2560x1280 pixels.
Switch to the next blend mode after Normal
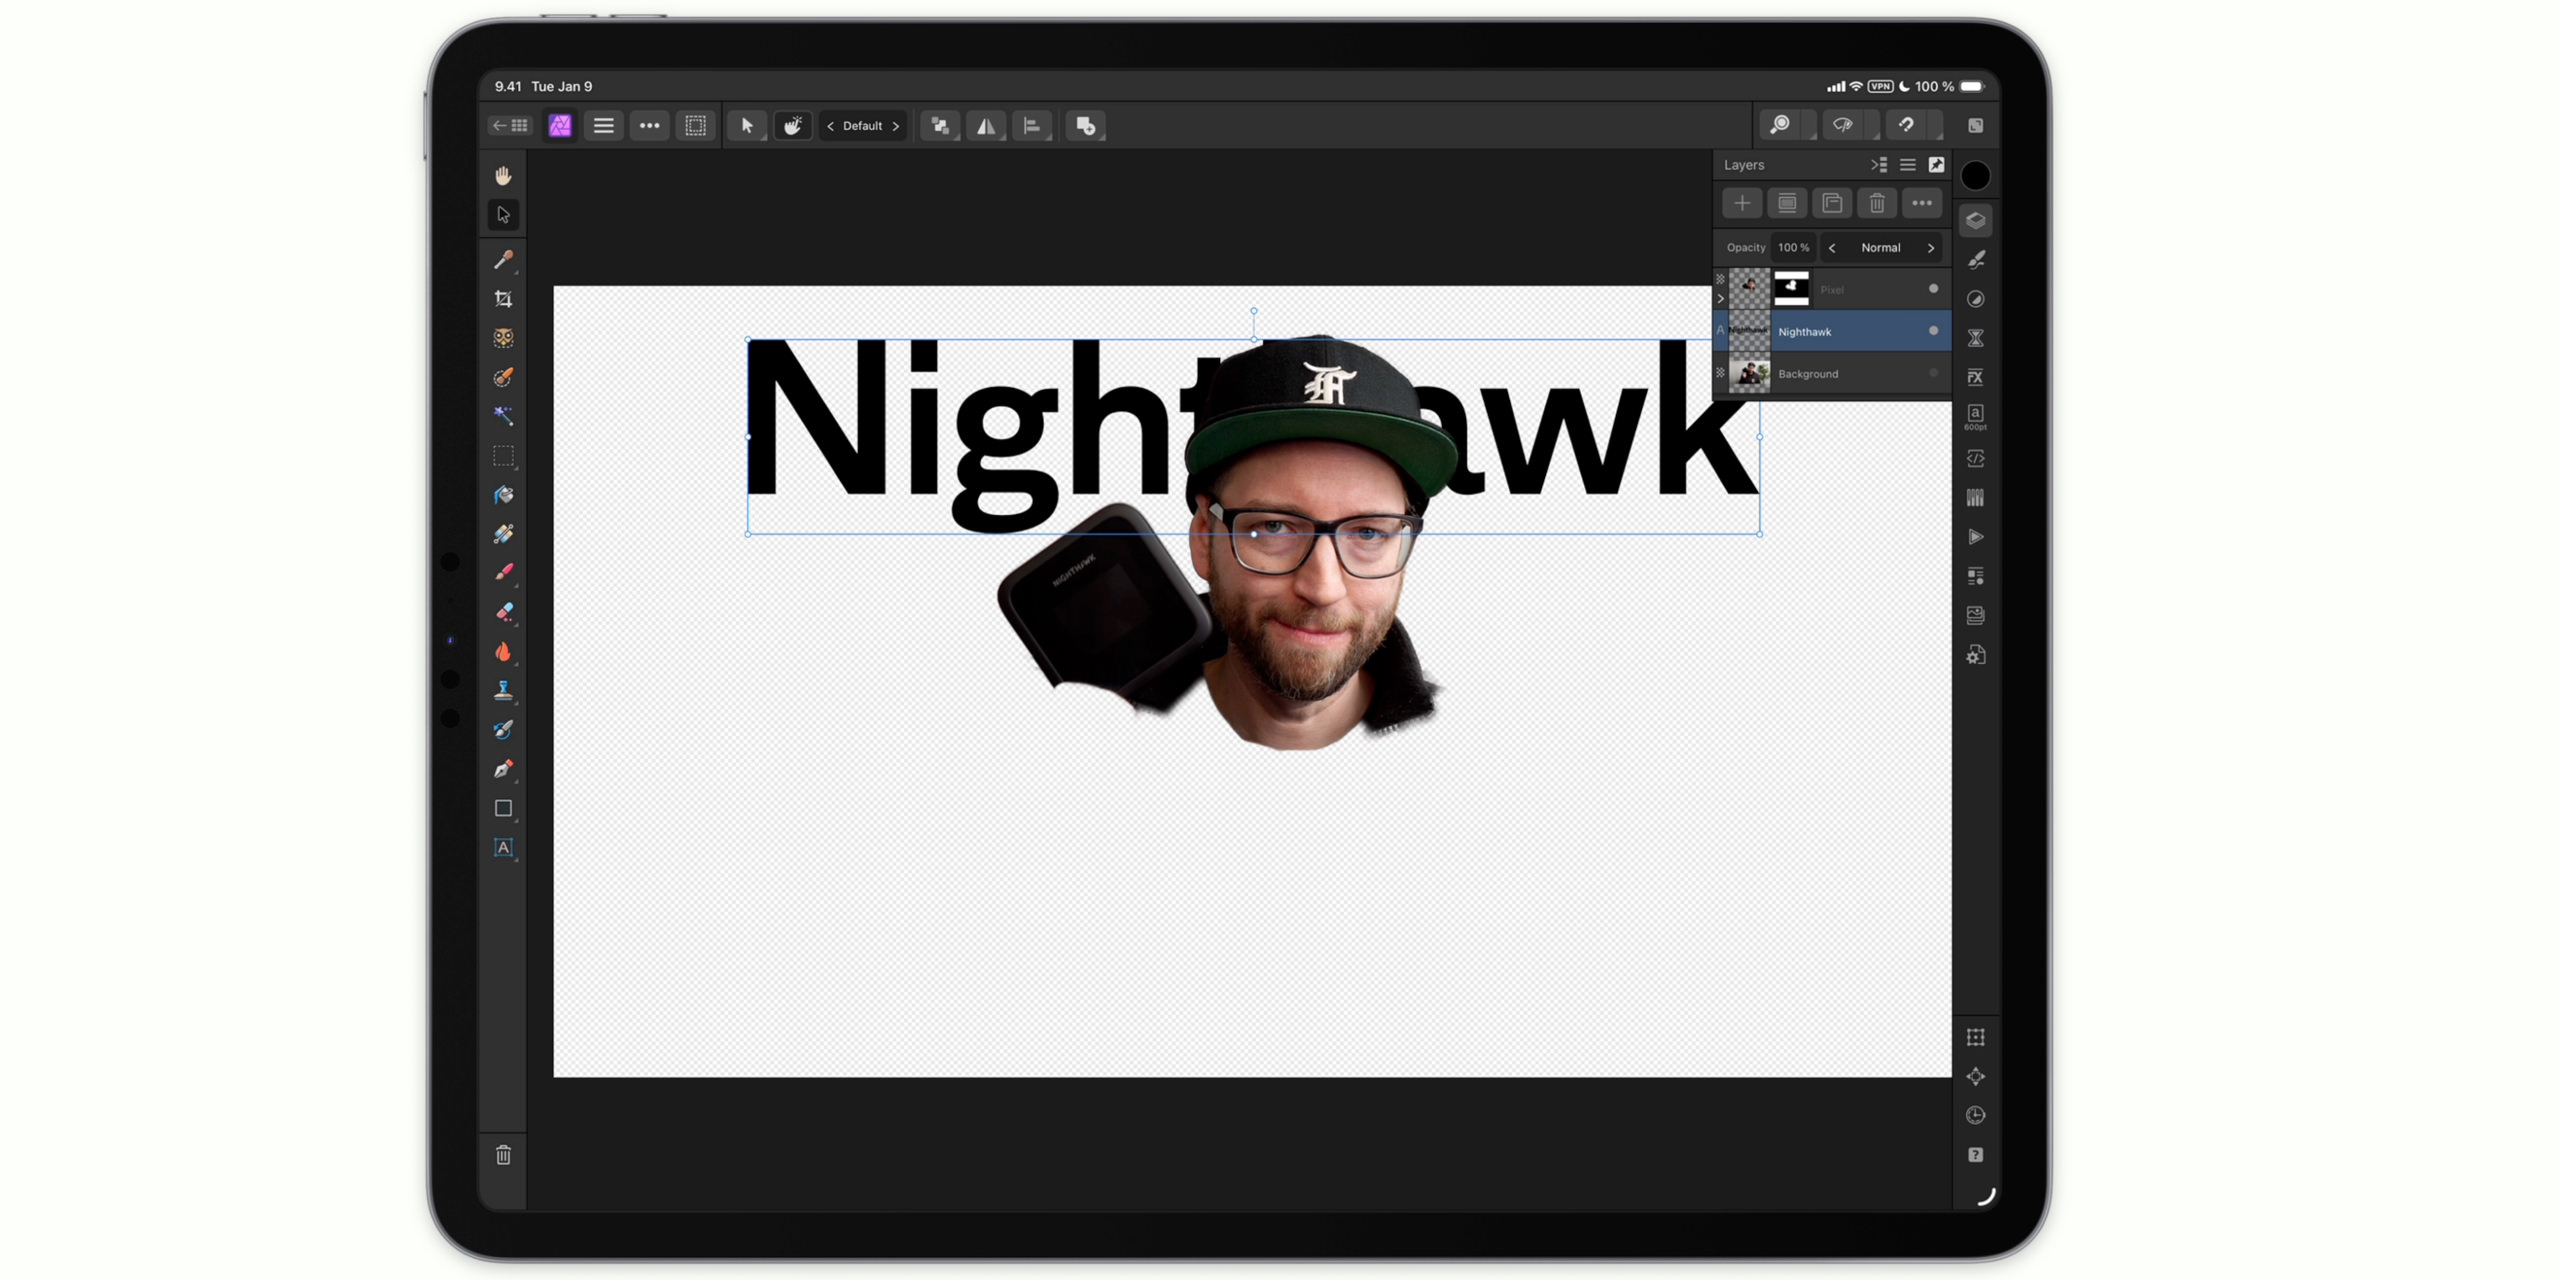point(1931,248)
